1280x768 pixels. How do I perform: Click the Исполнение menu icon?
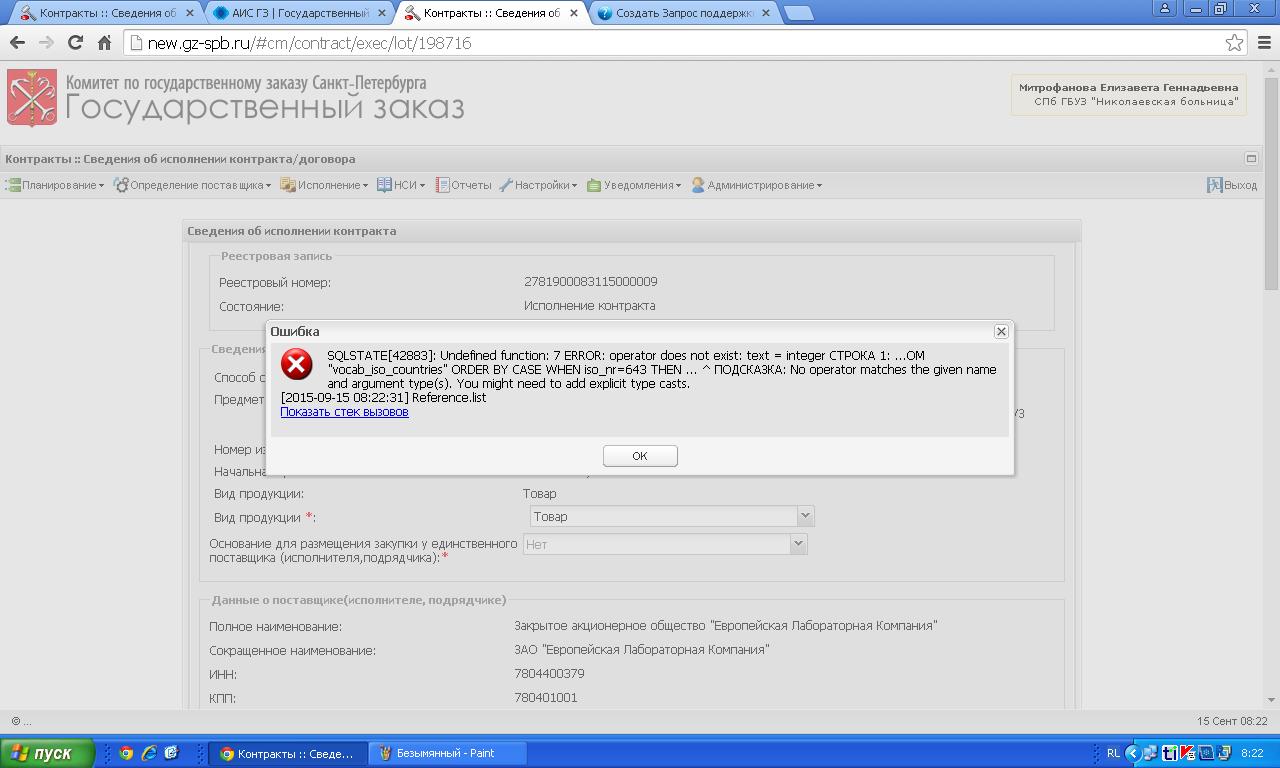click(x=288, y=185)
